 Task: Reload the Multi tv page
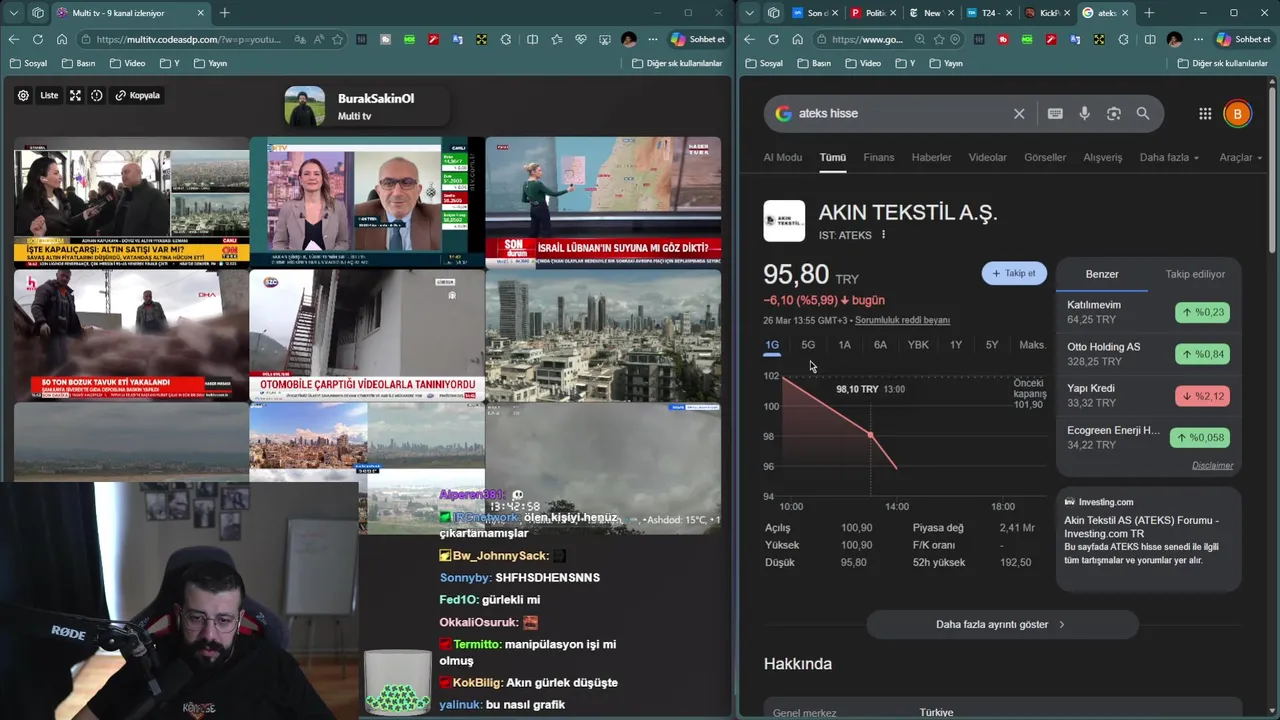(38, 39)
